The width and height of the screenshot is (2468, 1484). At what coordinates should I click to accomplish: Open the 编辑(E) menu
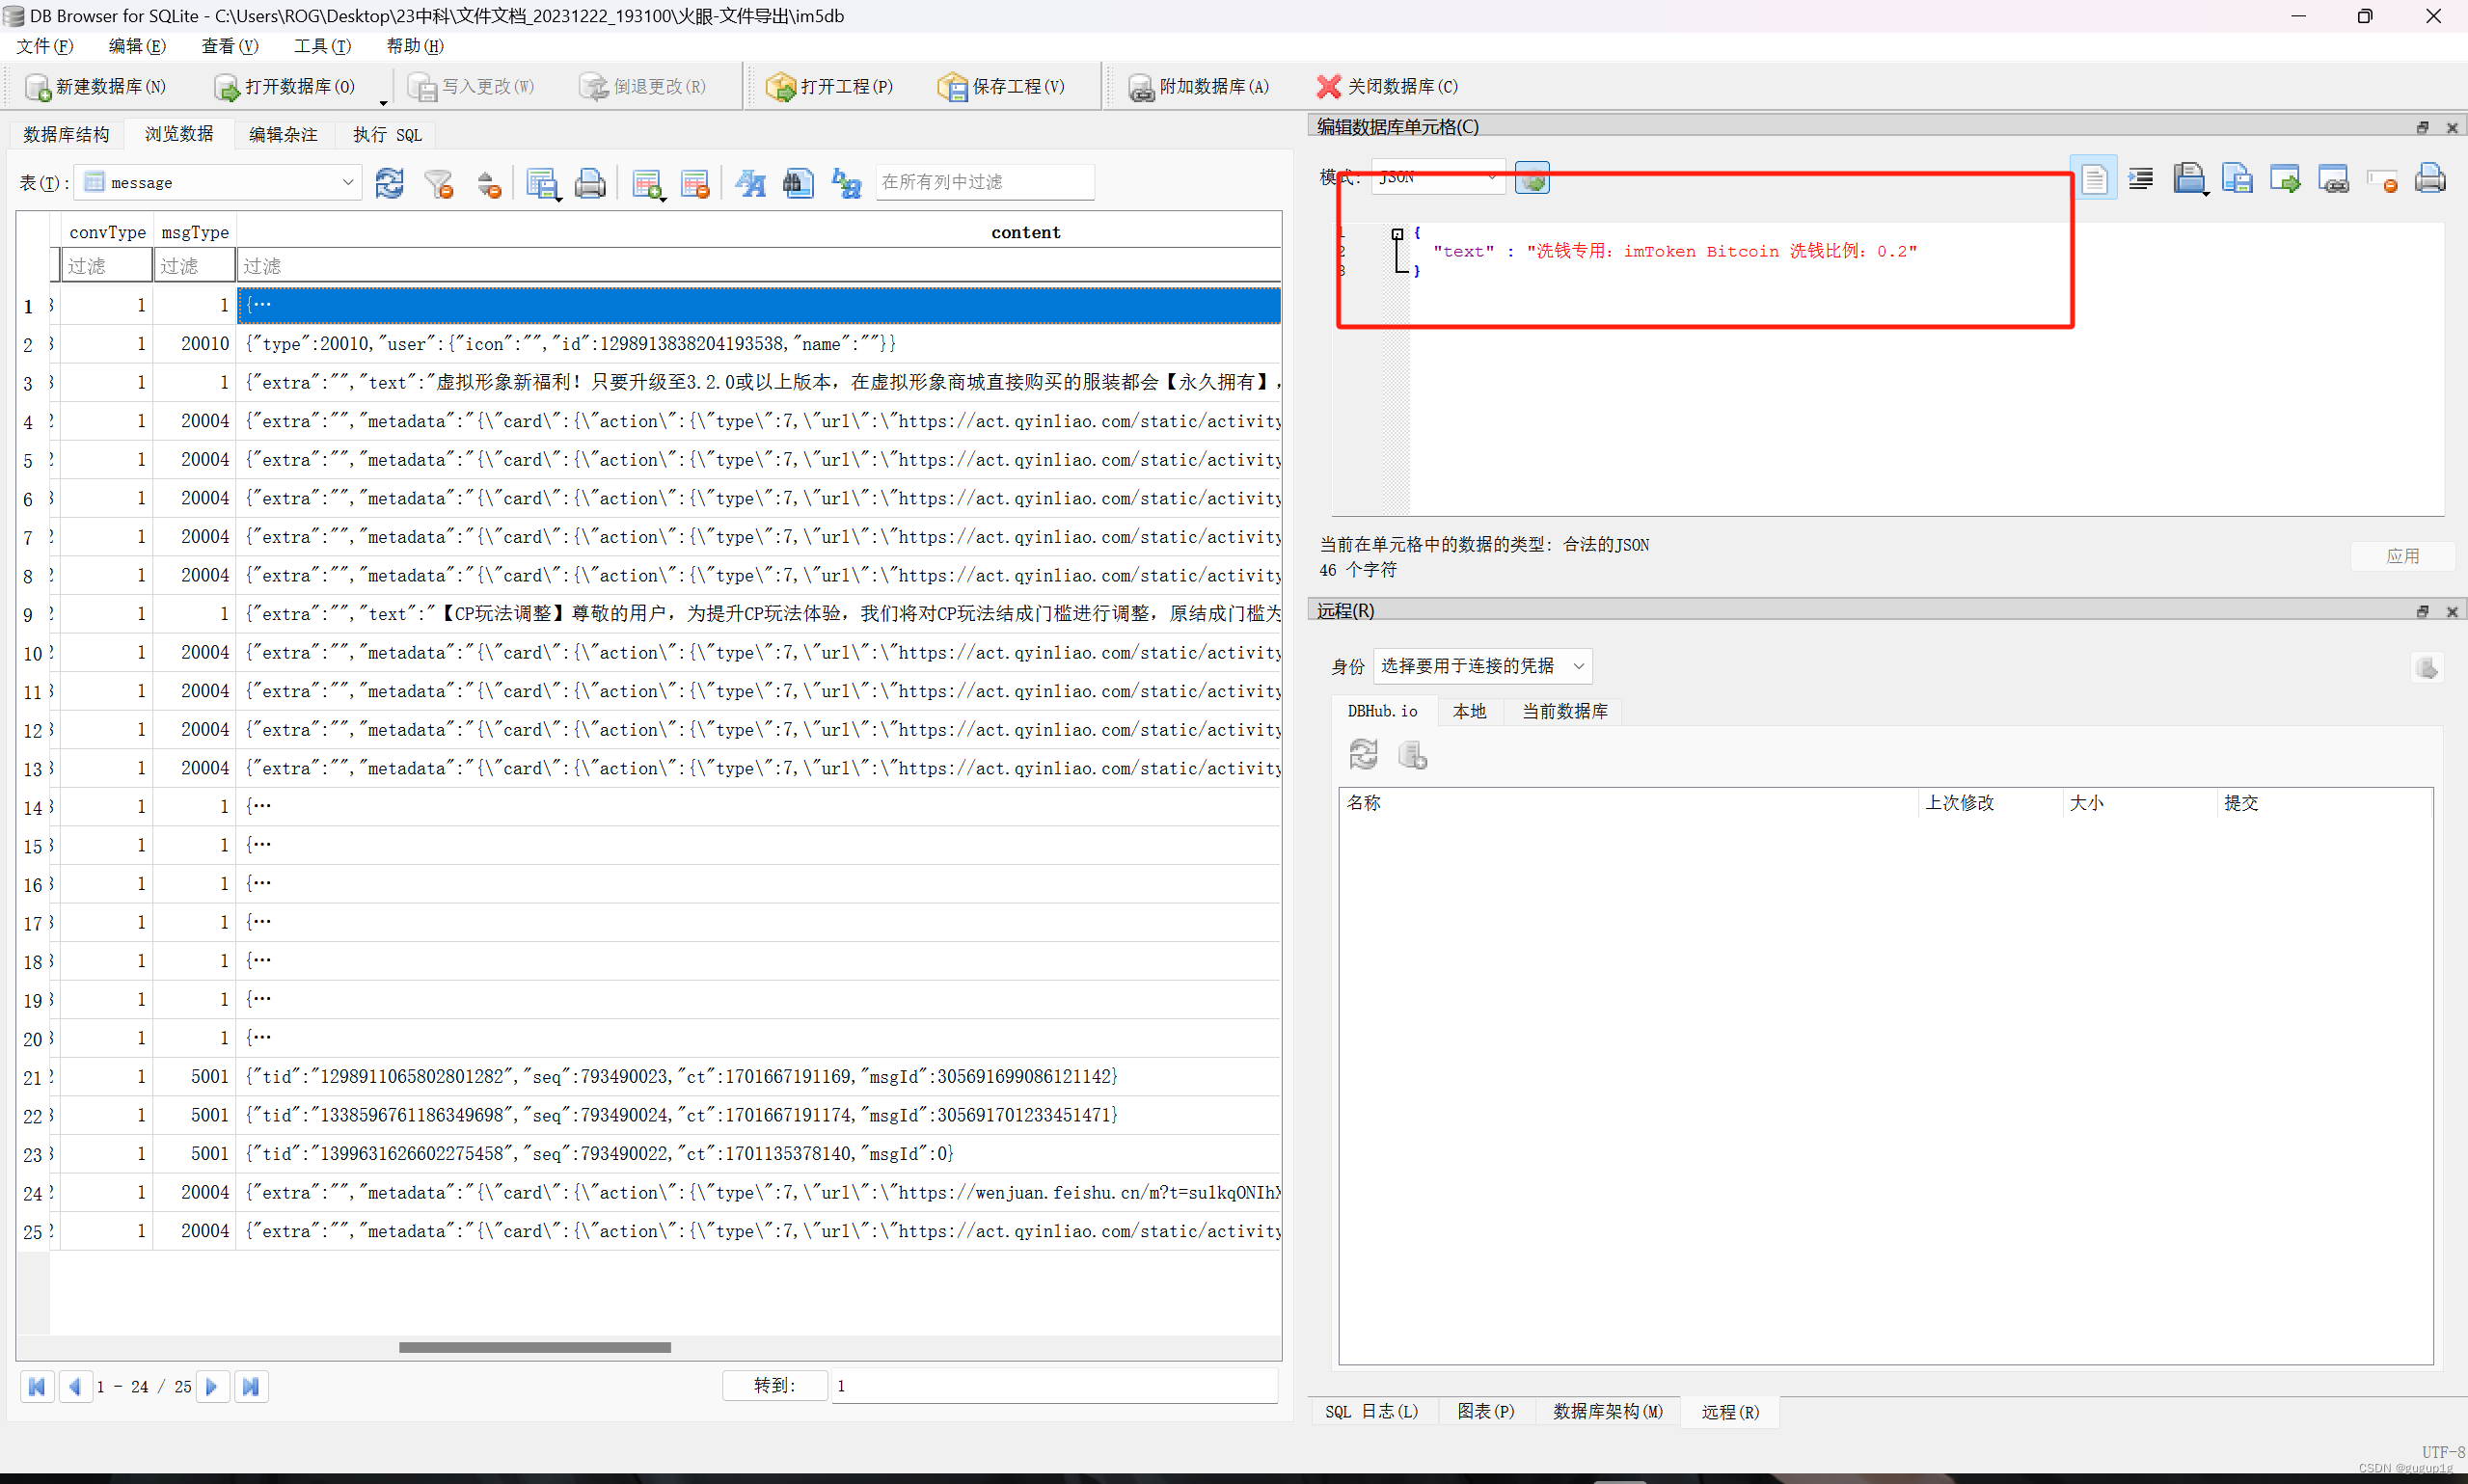(x=137, y=46)
